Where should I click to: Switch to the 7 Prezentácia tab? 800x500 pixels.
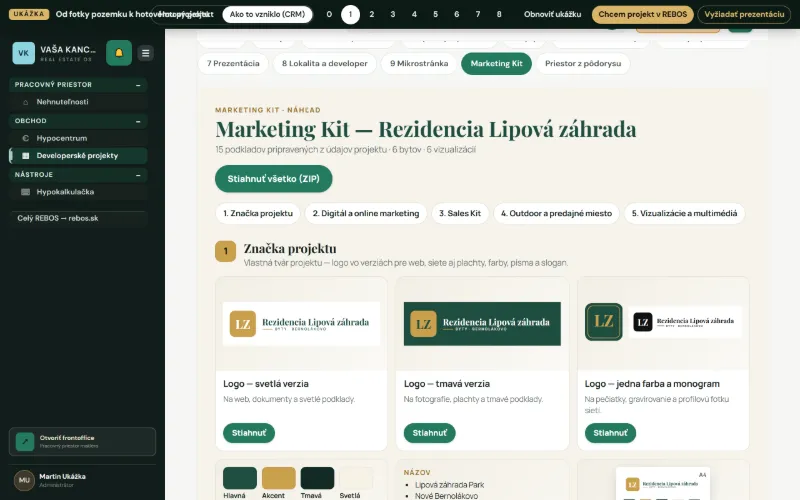point(233,63)
